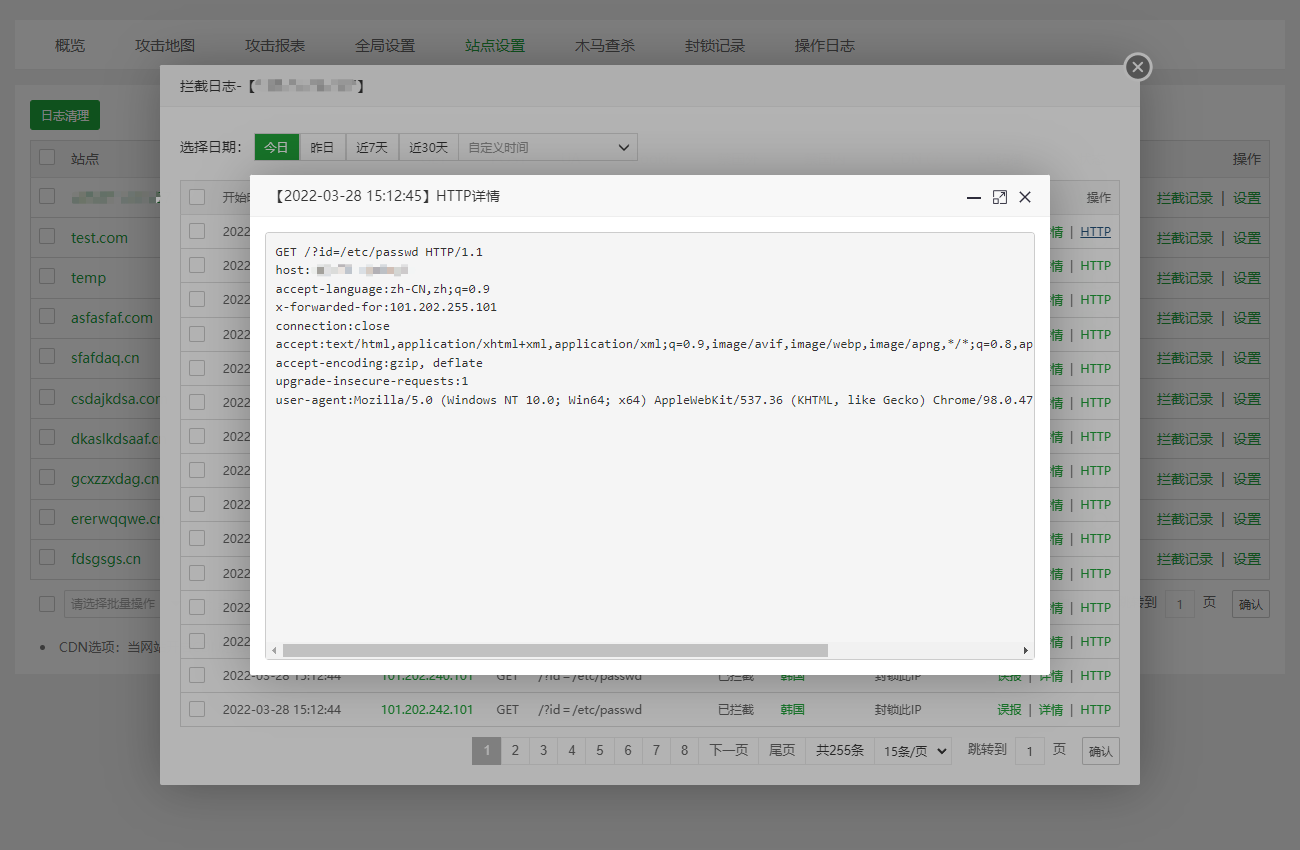Click the left arrow of the horizontal scrollbar
Screen dimensions: 1300x850
pos(275,650)
